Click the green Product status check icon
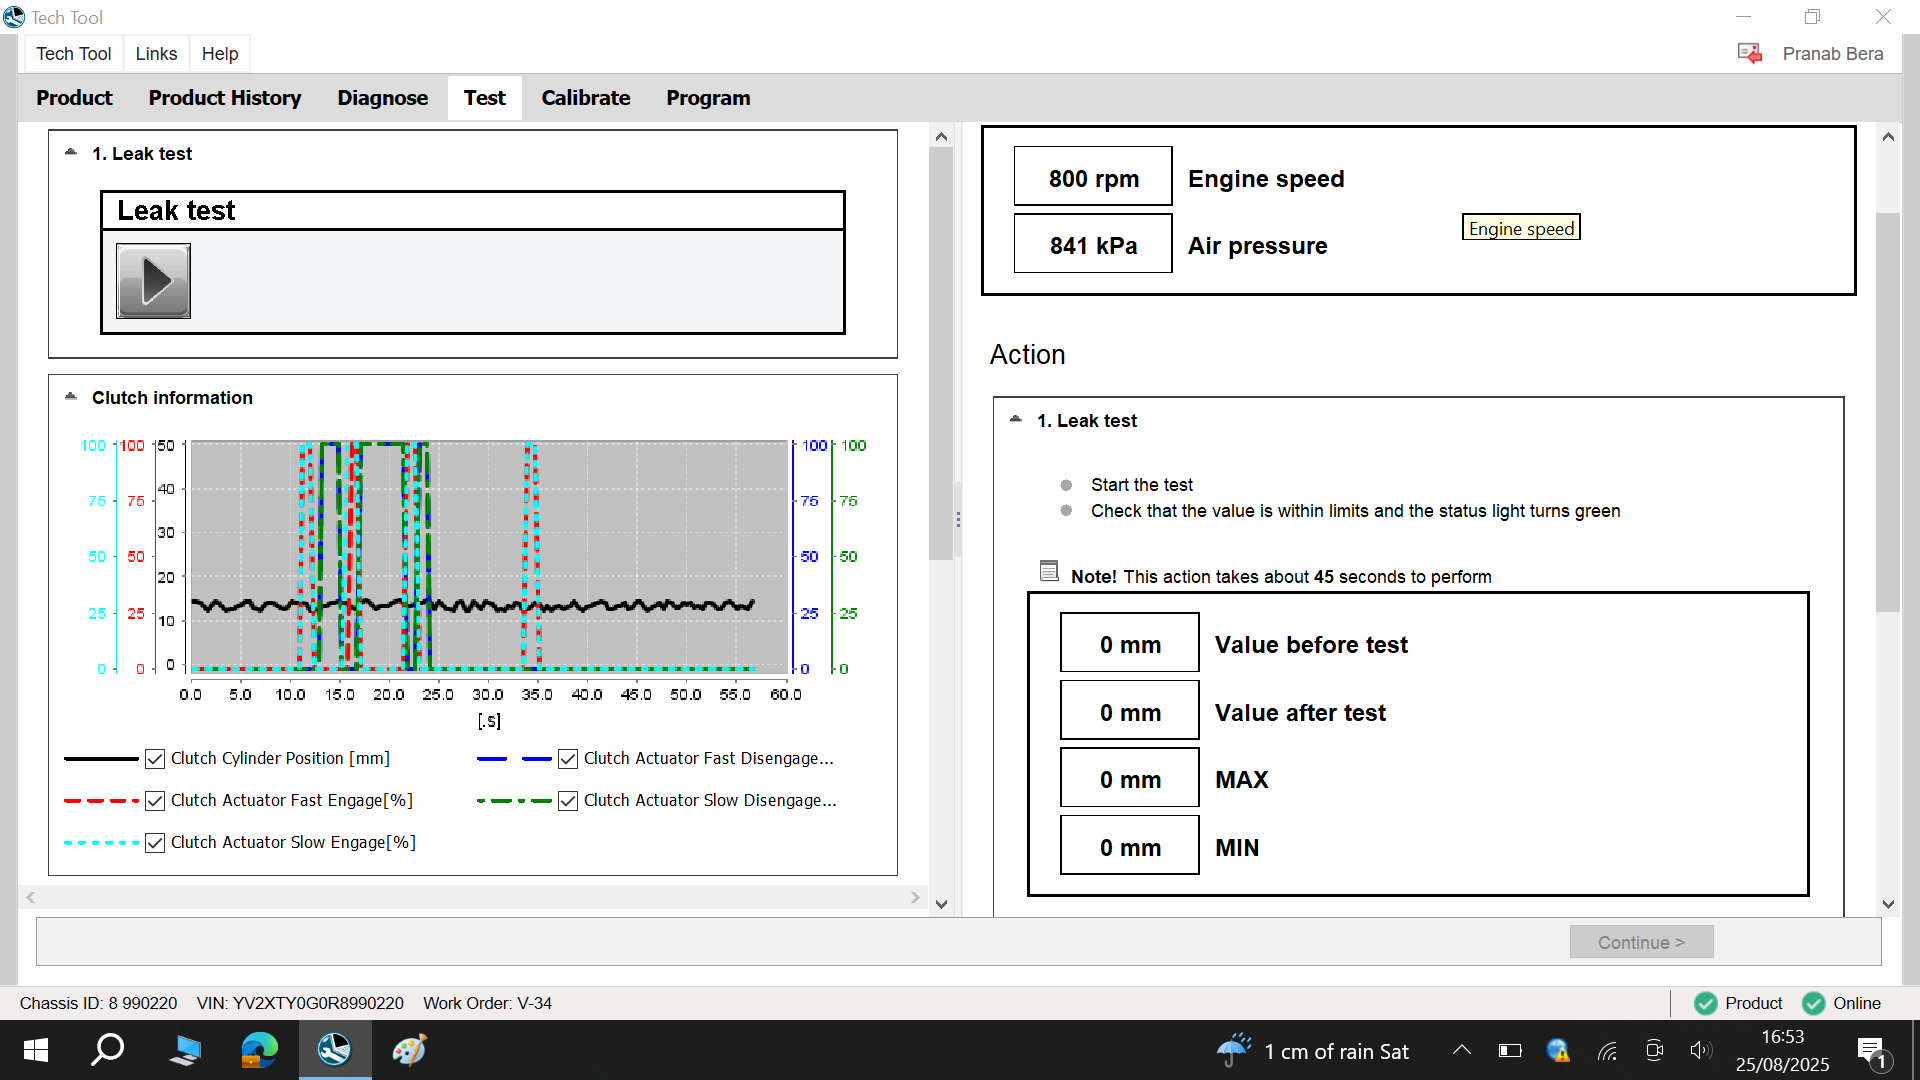 click(1706, 1003)
